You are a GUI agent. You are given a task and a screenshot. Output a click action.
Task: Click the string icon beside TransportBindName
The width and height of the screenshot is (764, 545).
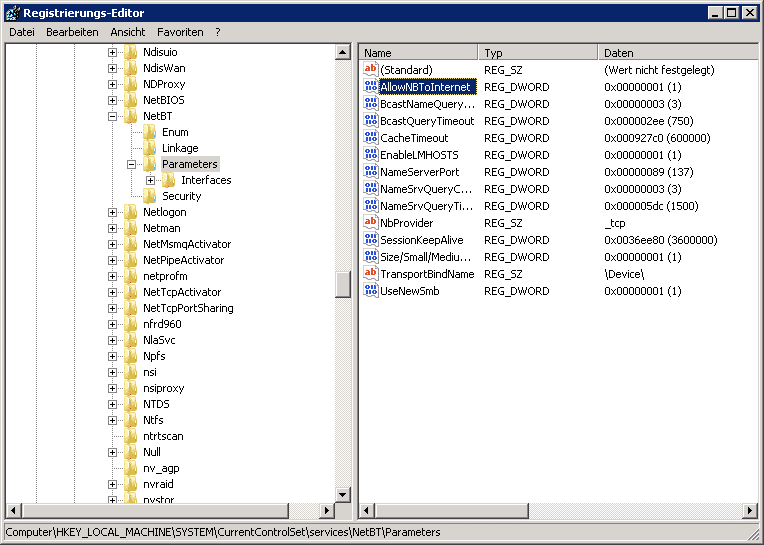[x=371, y=274]
